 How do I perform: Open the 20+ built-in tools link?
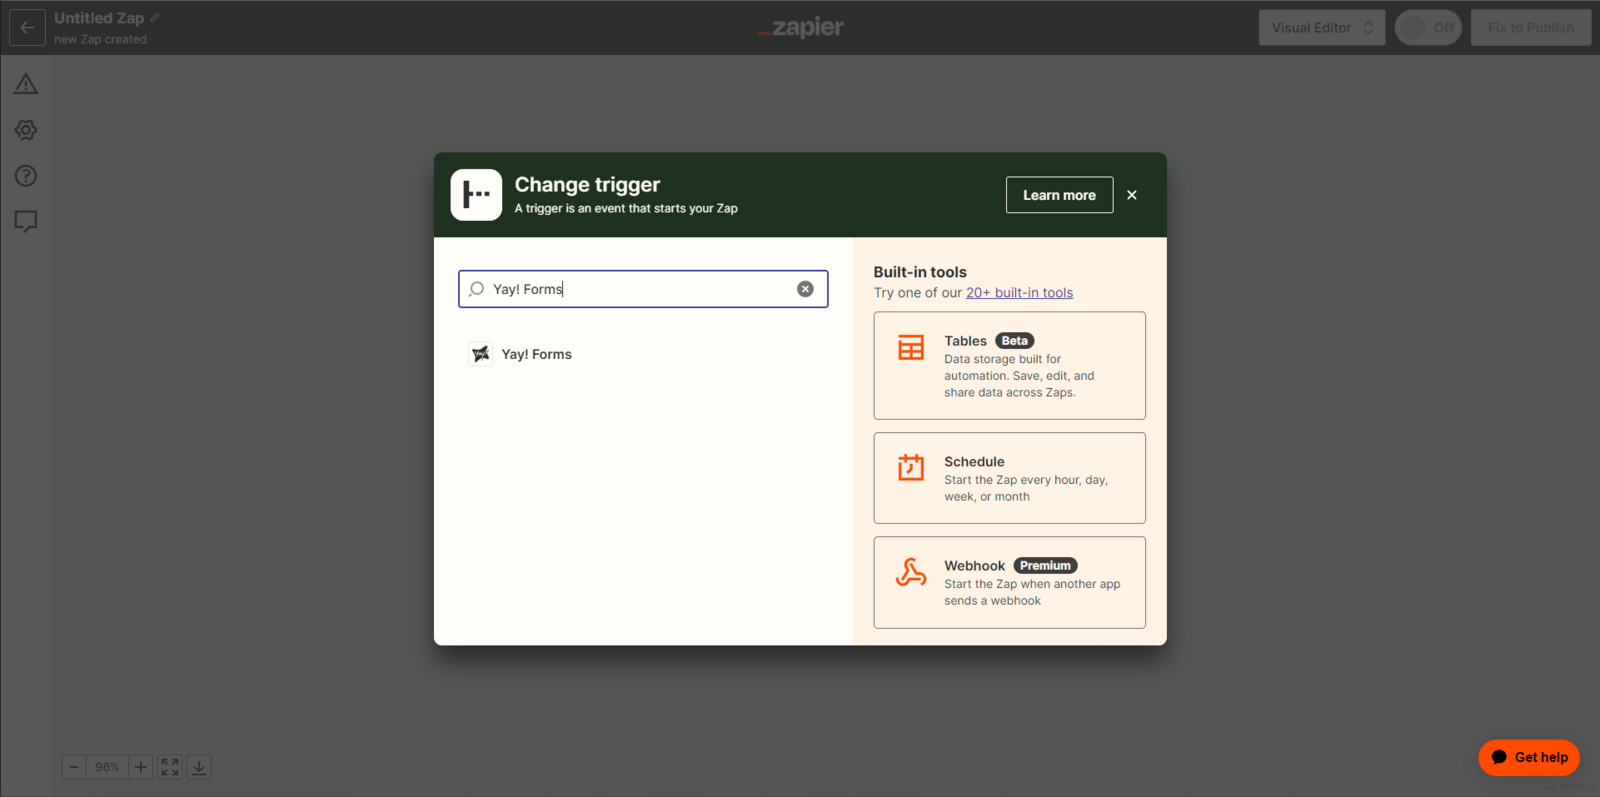[1019, 293]
